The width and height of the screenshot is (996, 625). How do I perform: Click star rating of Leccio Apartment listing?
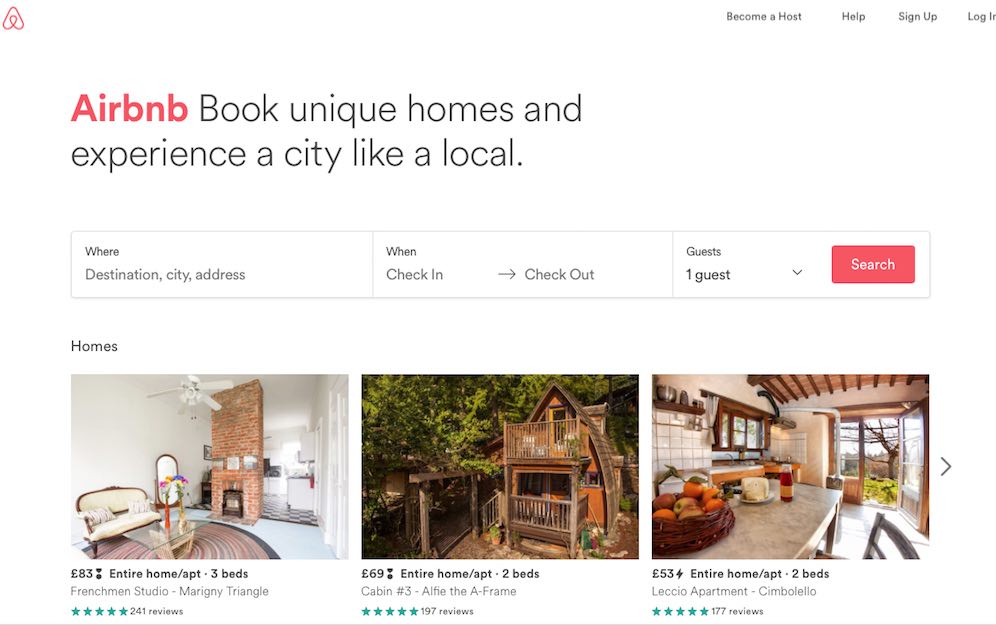tap(680, 612)
